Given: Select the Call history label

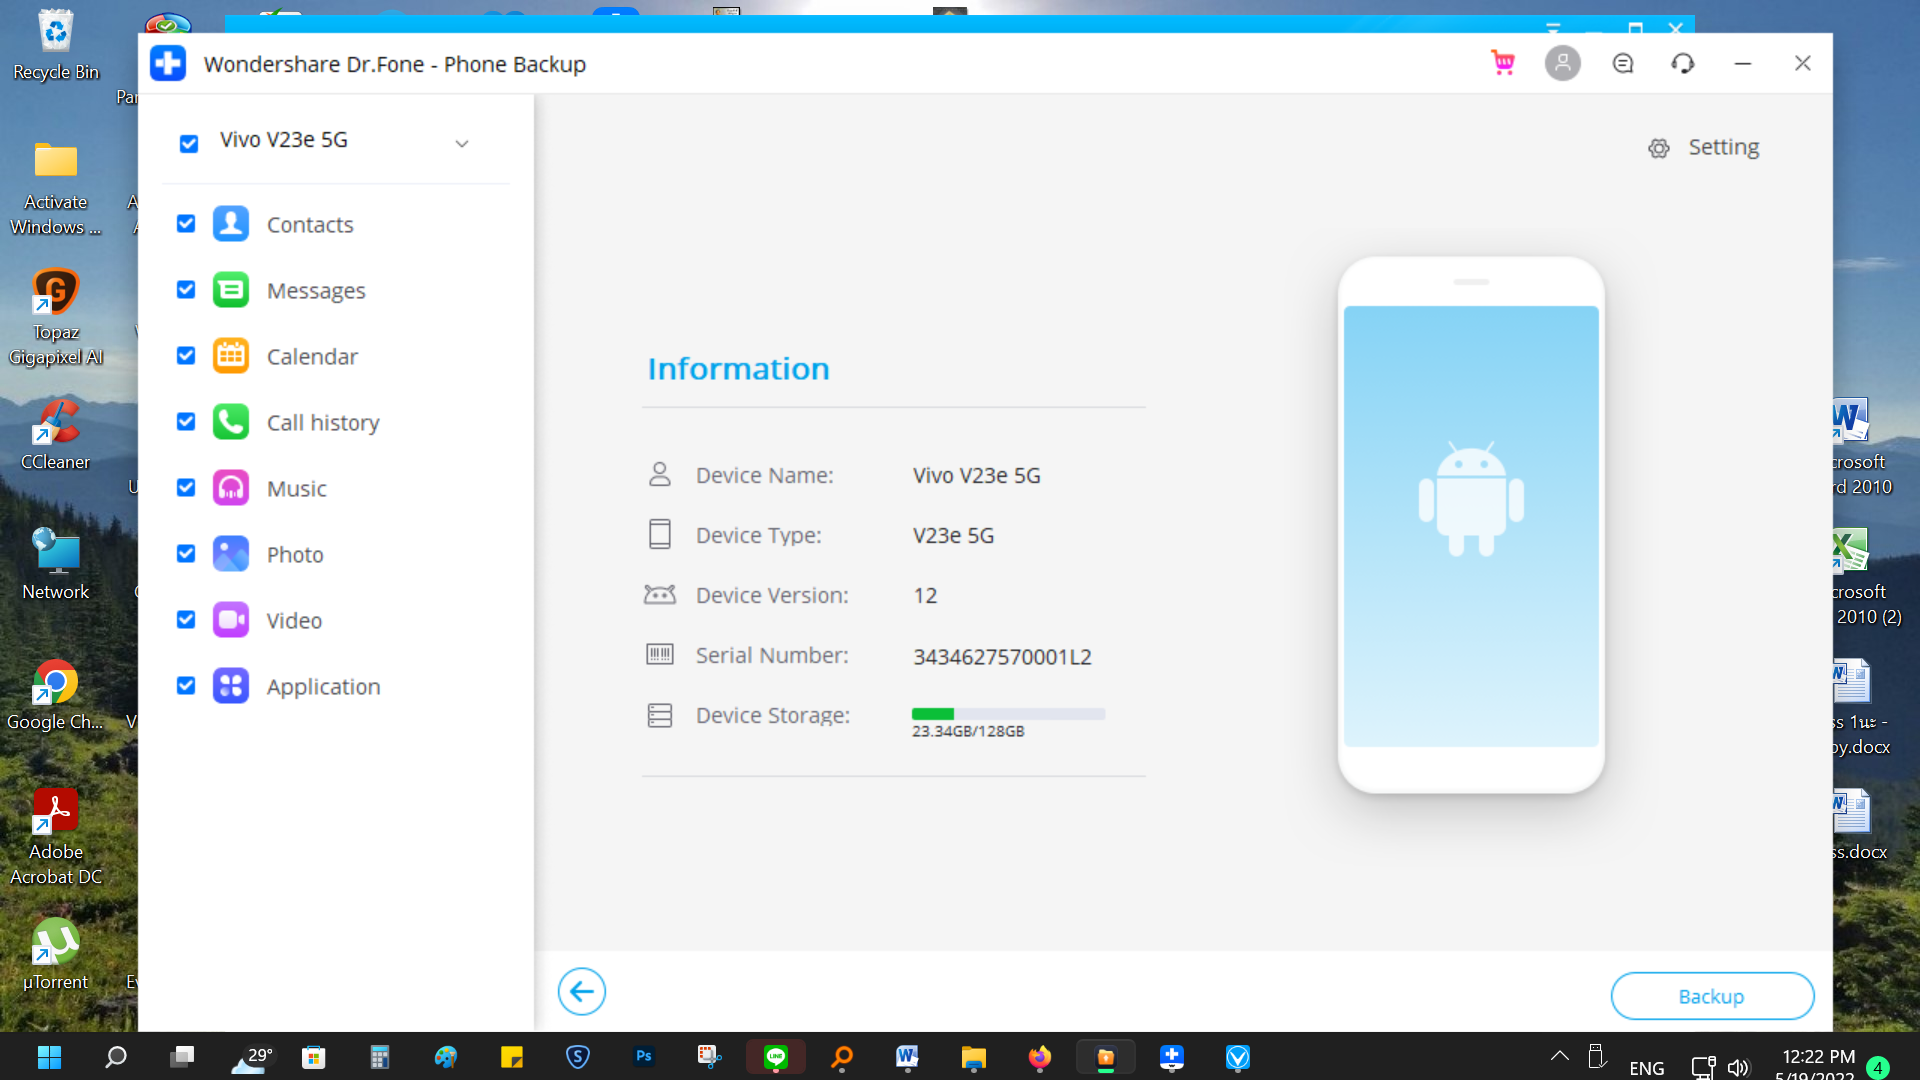Looking at the screenshot, I should click(x=323, y=423).
